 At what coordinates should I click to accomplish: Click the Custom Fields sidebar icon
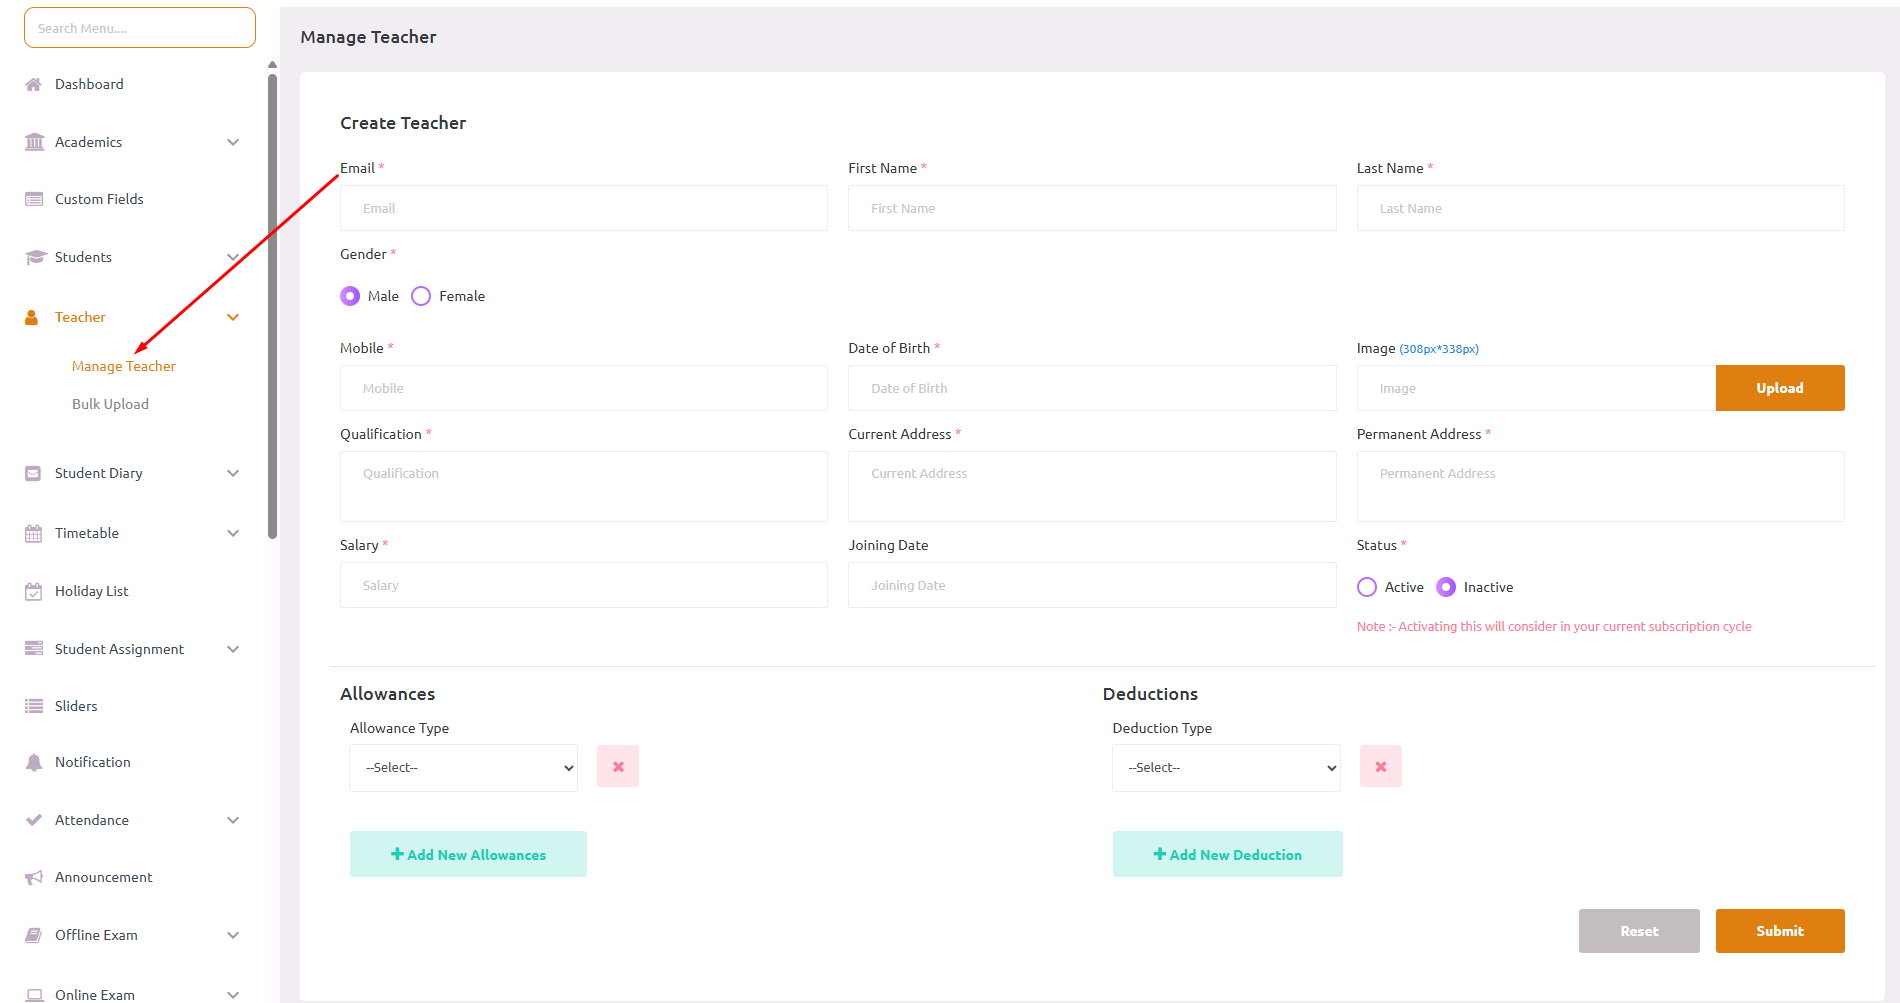(x=34, y=199)
